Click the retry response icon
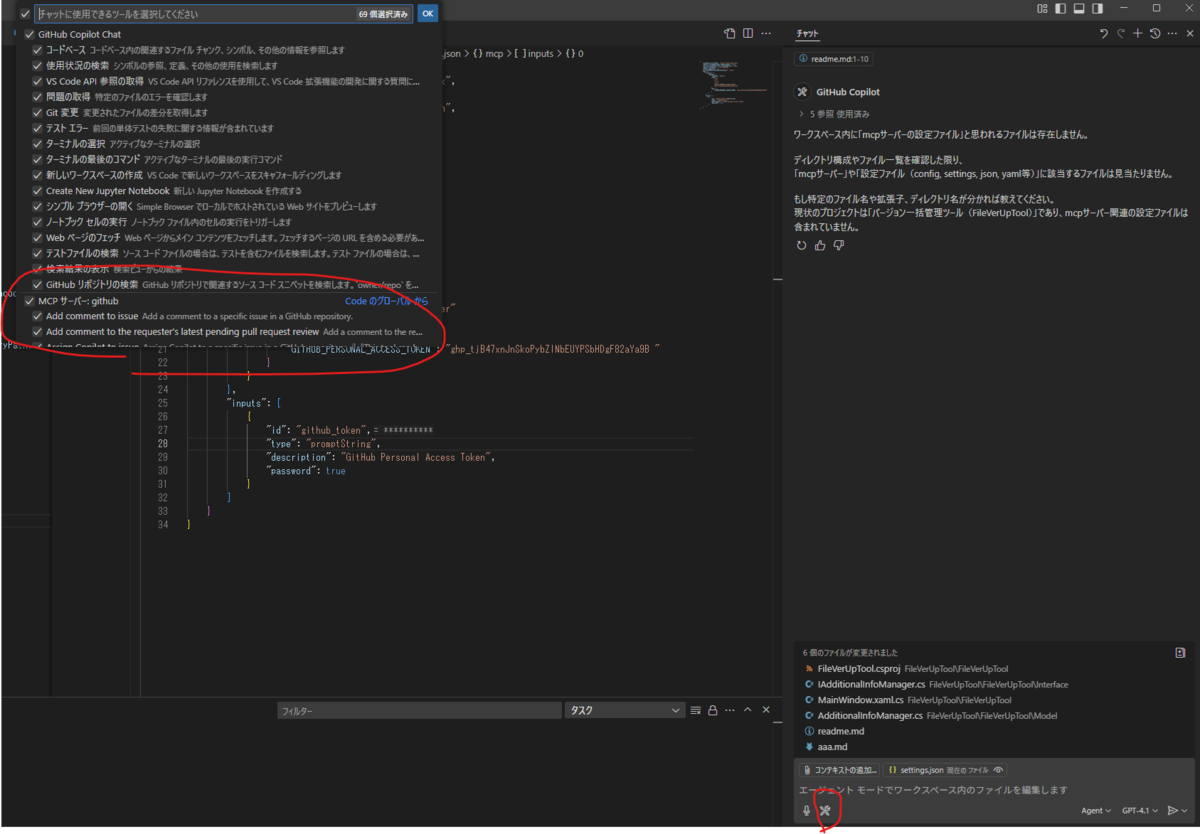 tap(802, 245)
